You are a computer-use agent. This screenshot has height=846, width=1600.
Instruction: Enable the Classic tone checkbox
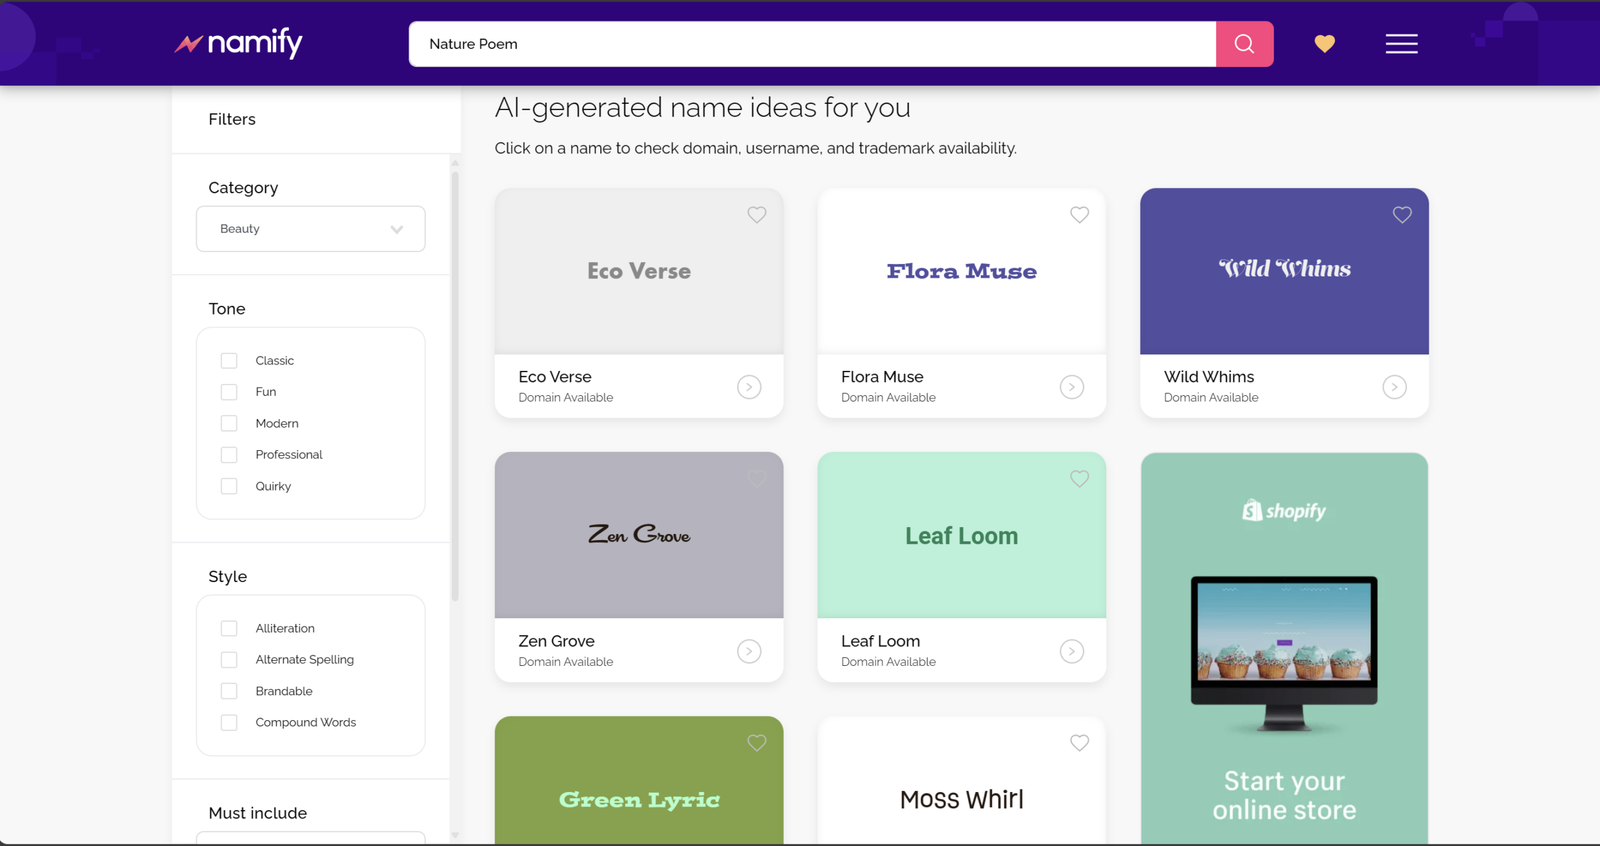pos(229,360)
